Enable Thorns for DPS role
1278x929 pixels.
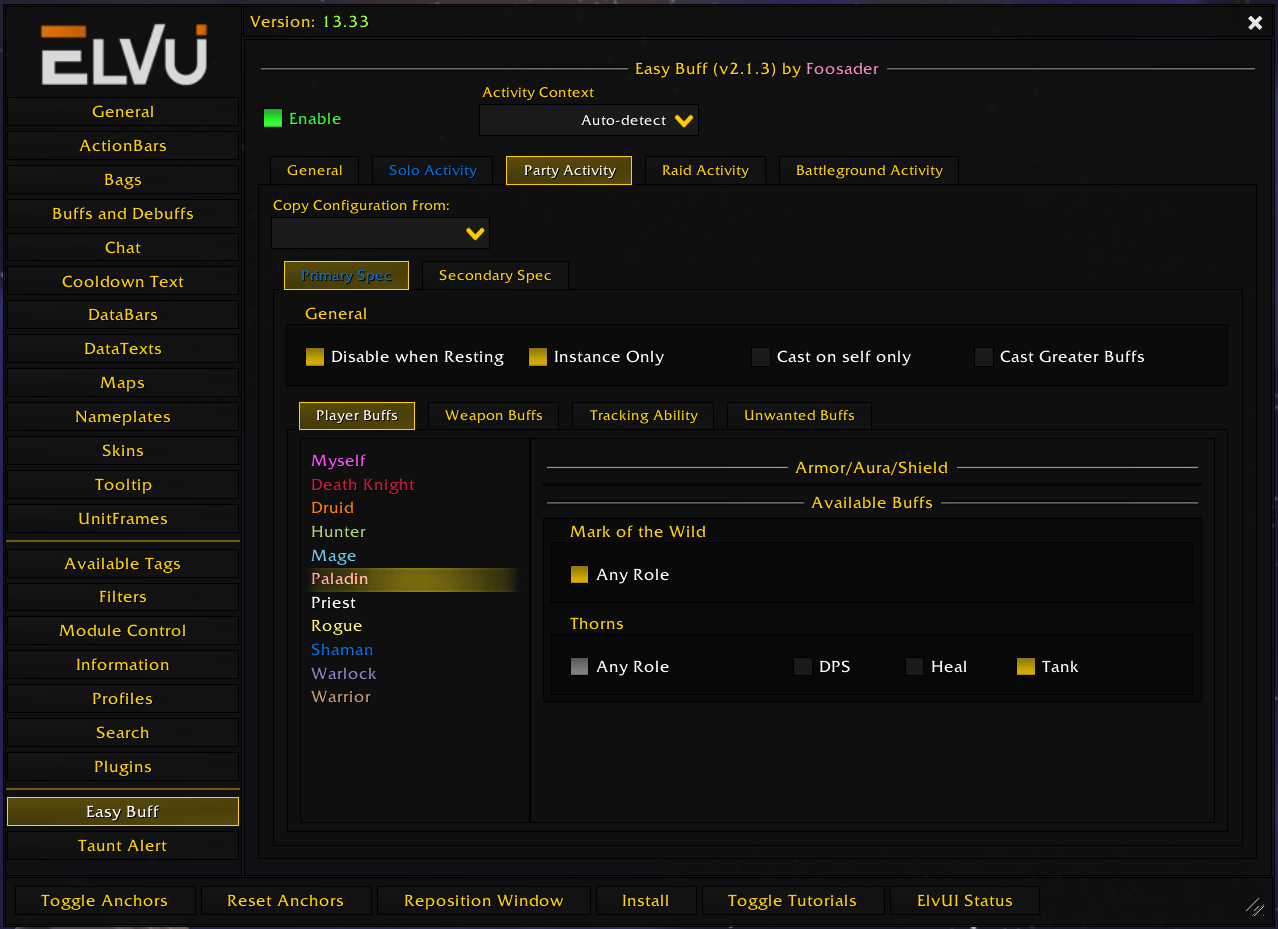tap(803, 667)
